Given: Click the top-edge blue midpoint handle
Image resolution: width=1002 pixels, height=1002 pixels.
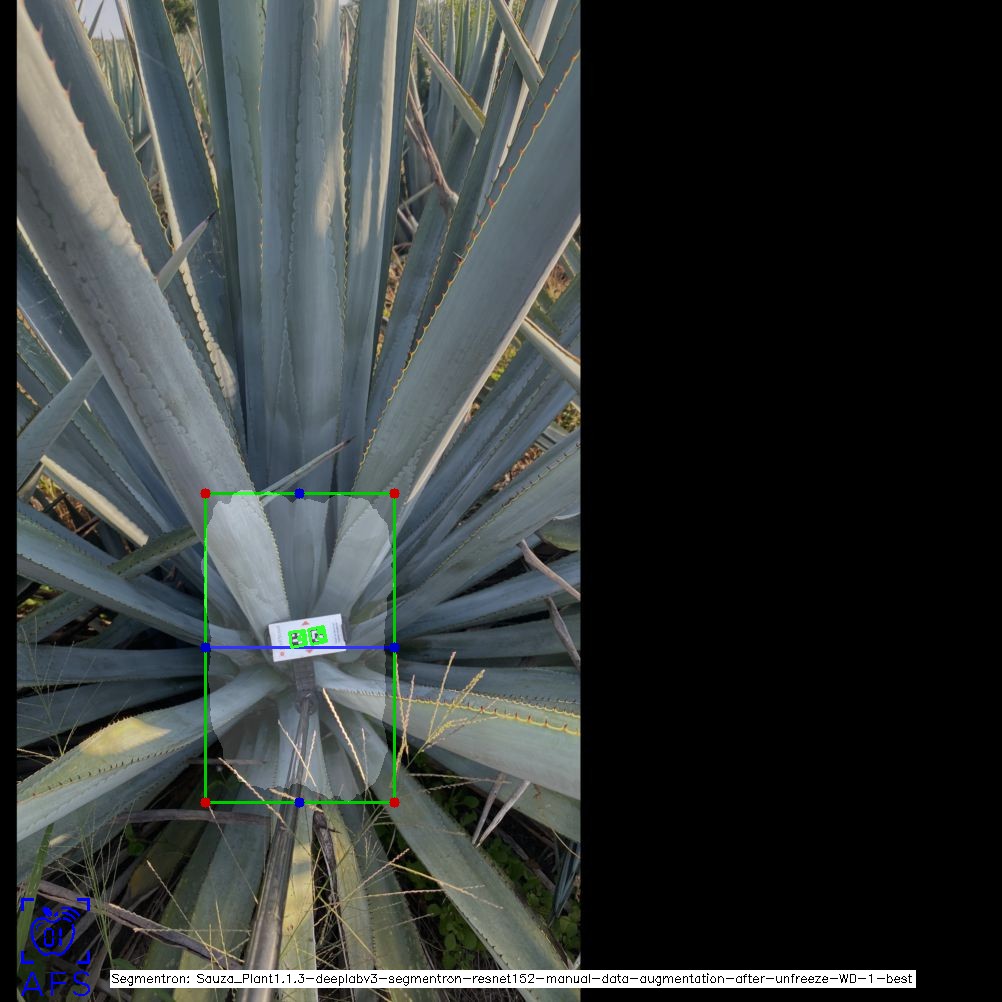Looking at the screenshot, I should pos(299,493).
